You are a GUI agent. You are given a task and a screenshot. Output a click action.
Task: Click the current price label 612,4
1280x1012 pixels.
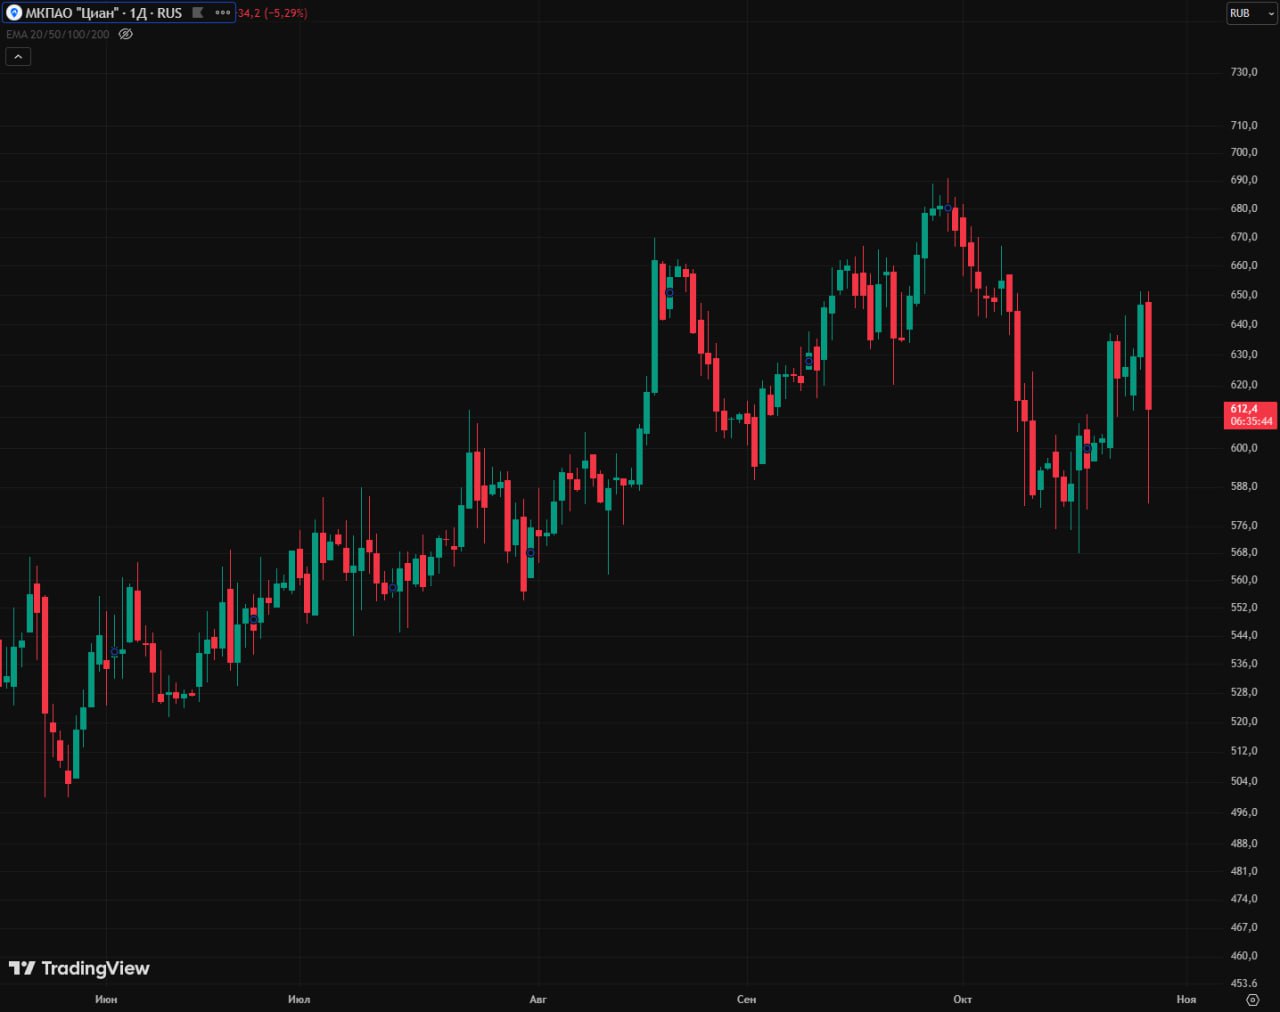click(1250, 415)
